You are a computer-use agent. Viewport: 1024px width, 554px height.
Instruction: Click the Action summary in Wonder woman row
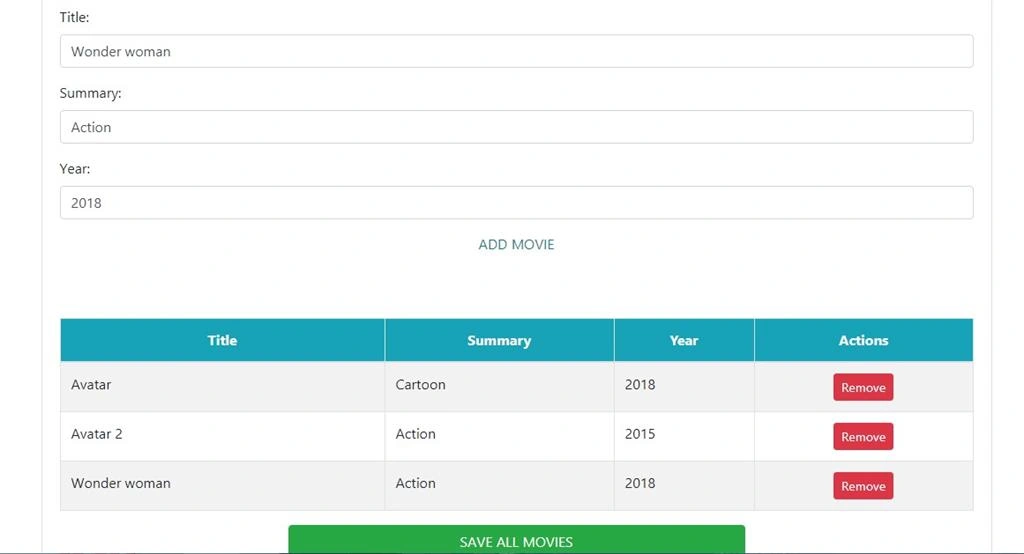tap(499, 485)
